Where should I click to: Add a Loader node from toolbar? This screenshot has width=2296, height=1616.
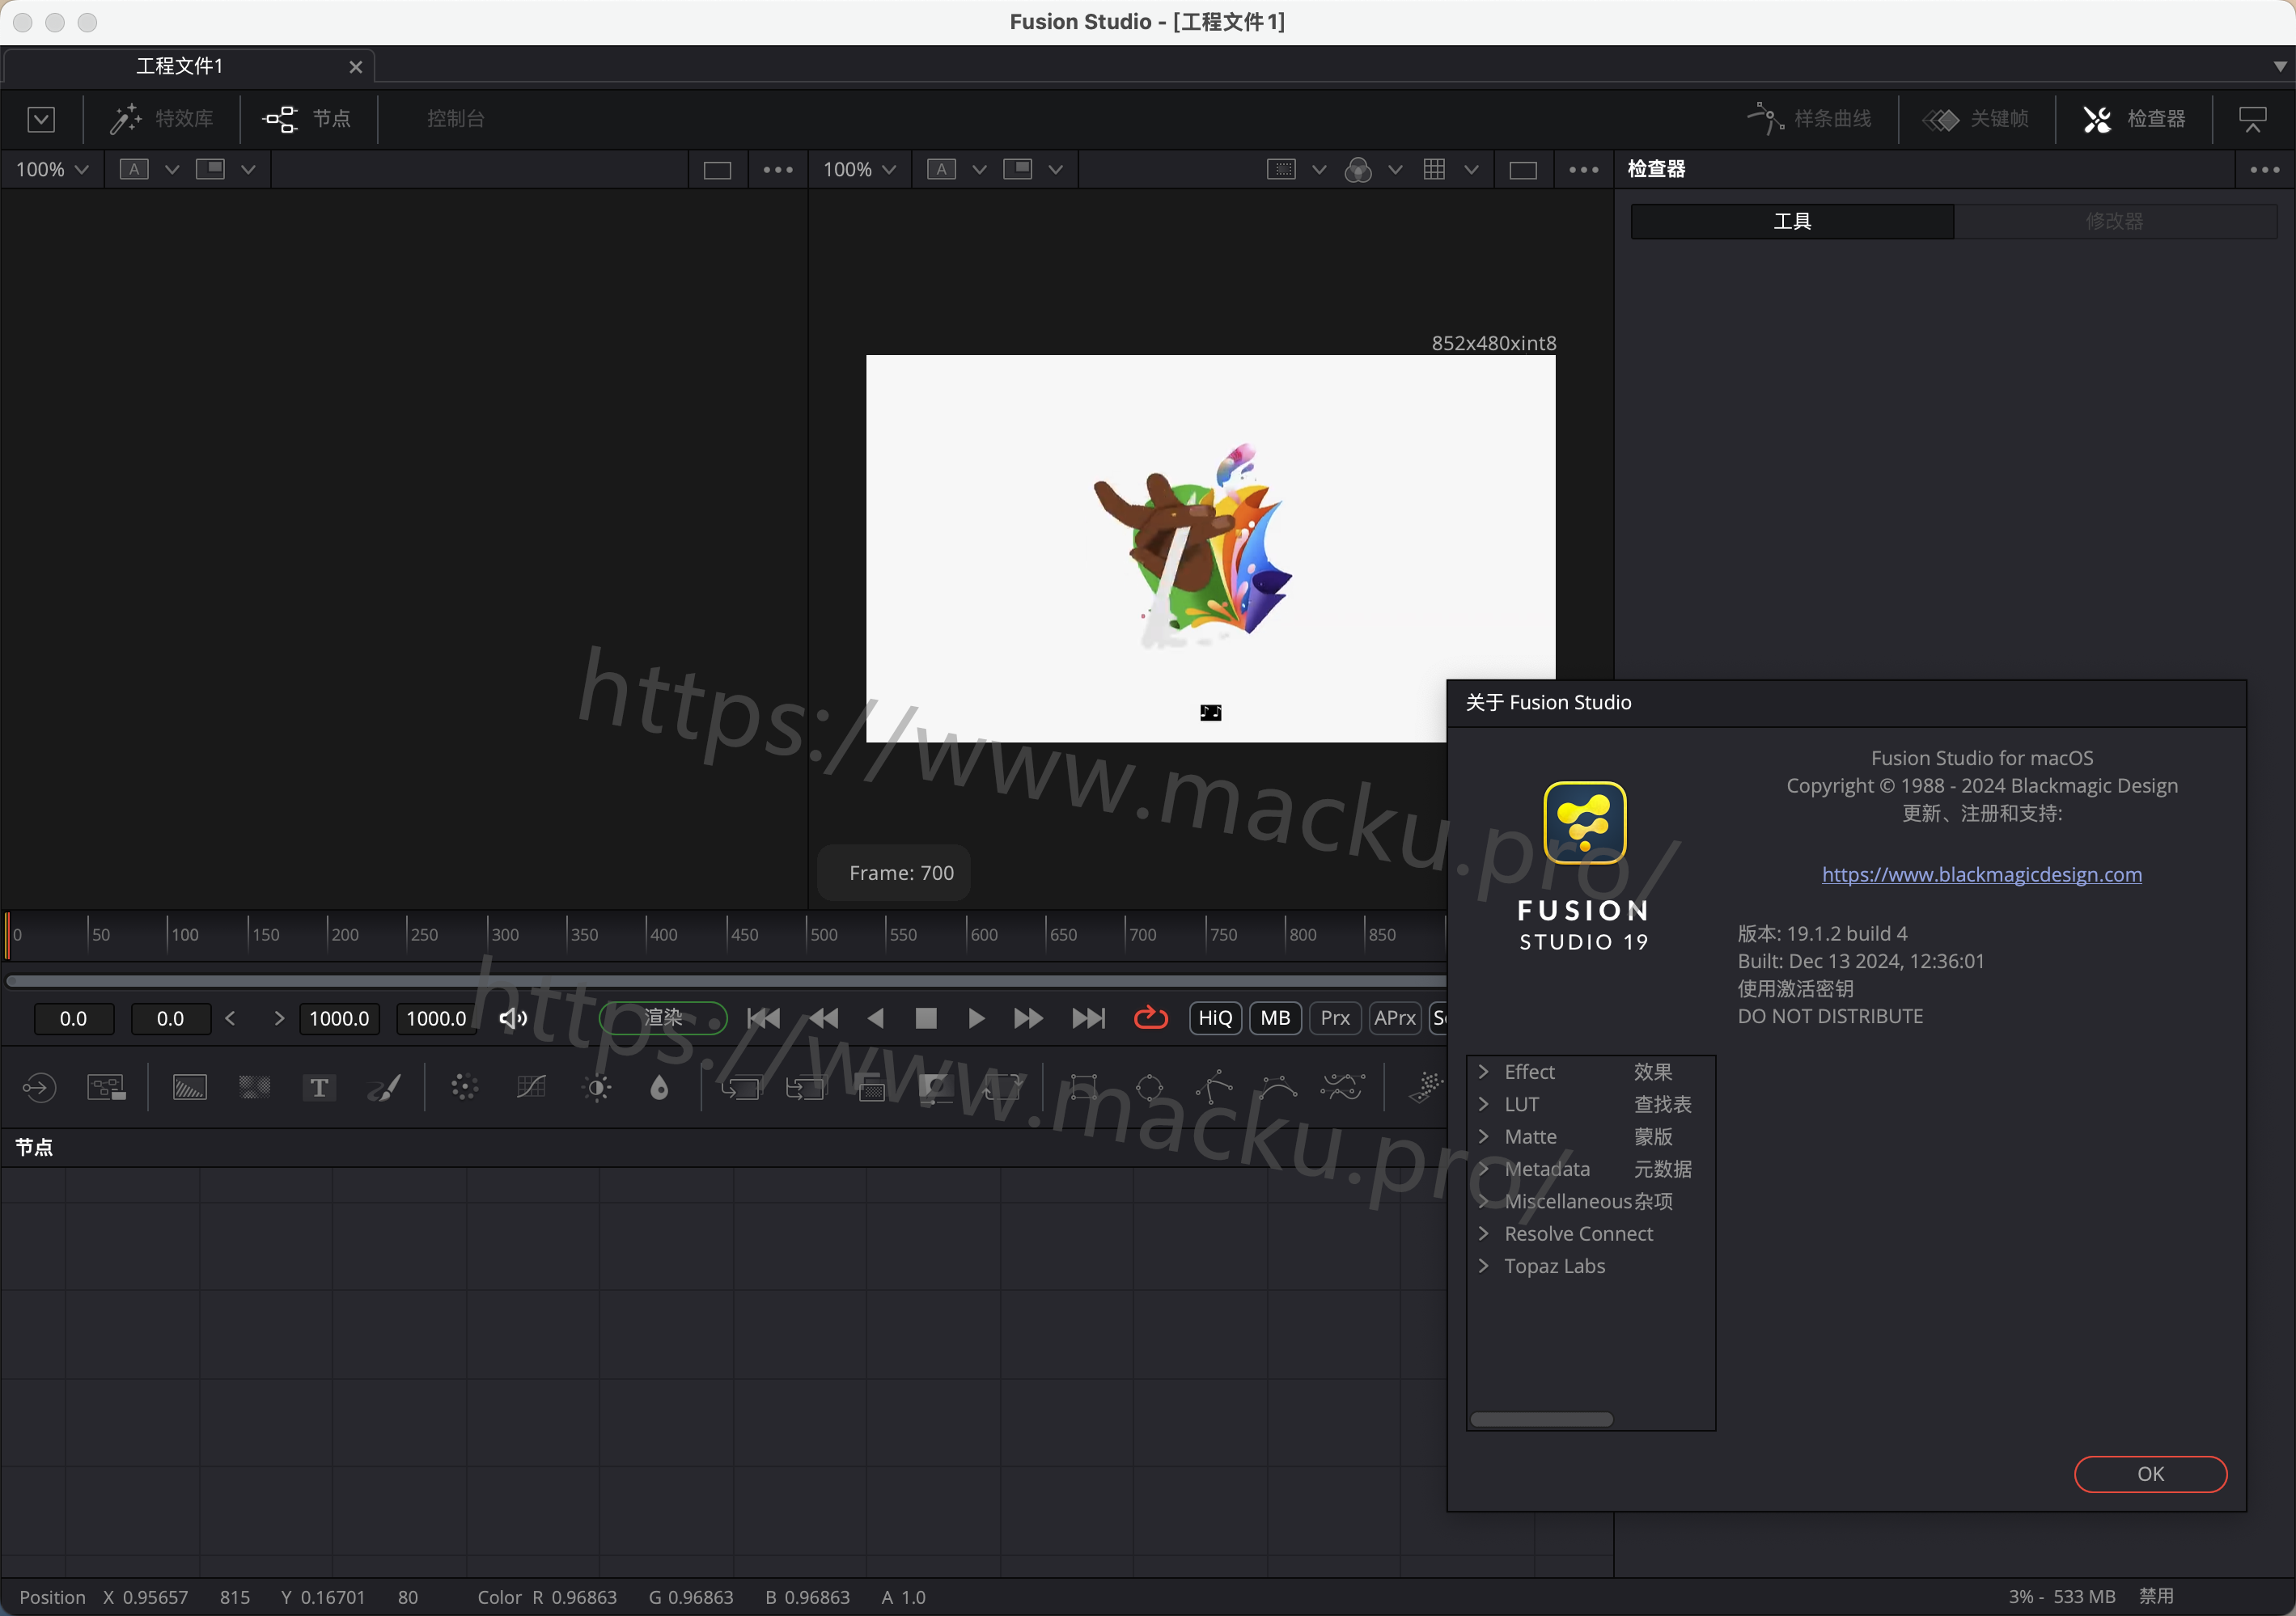pos(39,1087)
